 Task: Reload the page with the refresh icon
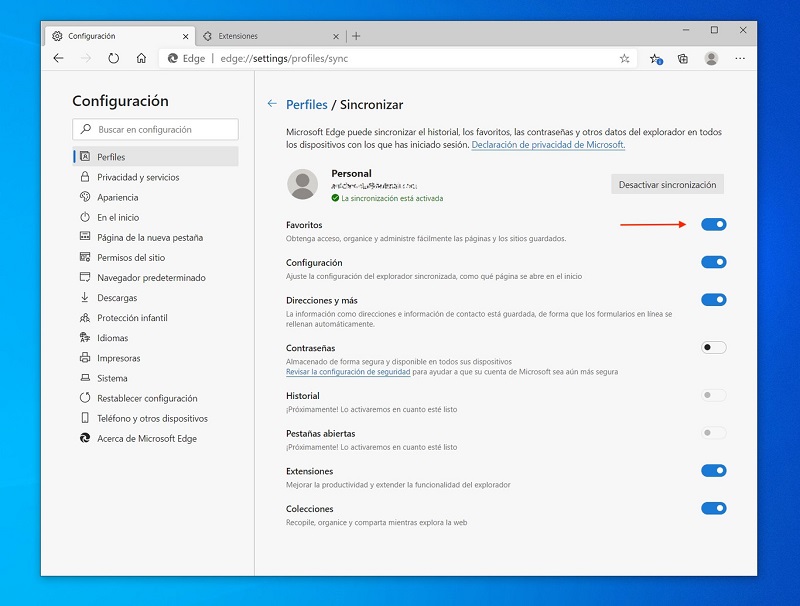[x=113, y=58]
